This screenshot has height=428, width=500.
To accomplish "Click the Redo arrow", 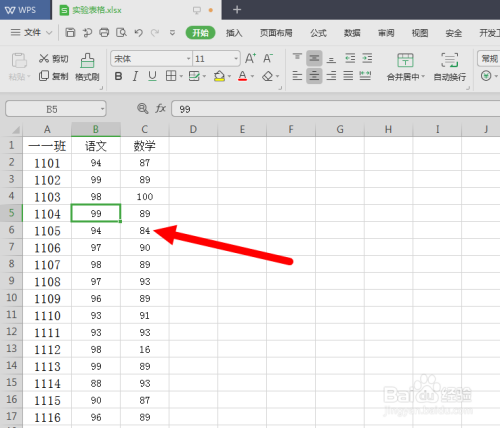I will (x=155, y=33).
